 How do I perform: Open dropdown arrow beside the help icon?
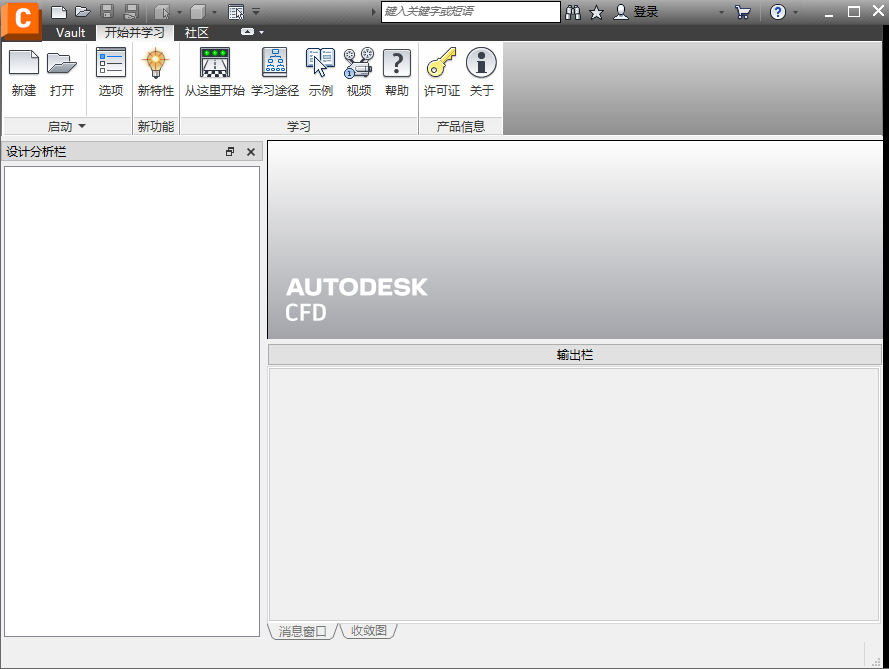point(795,12)
